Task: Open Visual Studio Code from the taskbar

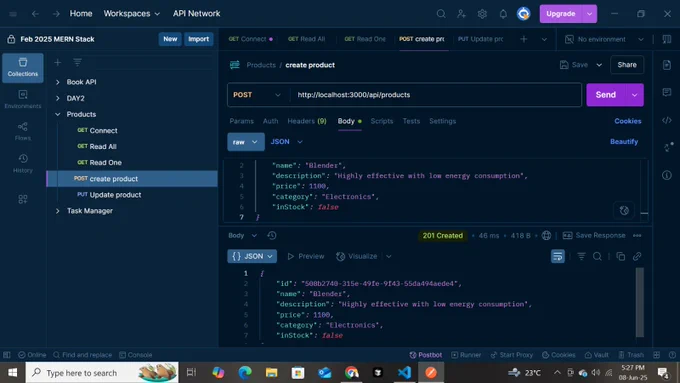Action: [x=404, y=373]
